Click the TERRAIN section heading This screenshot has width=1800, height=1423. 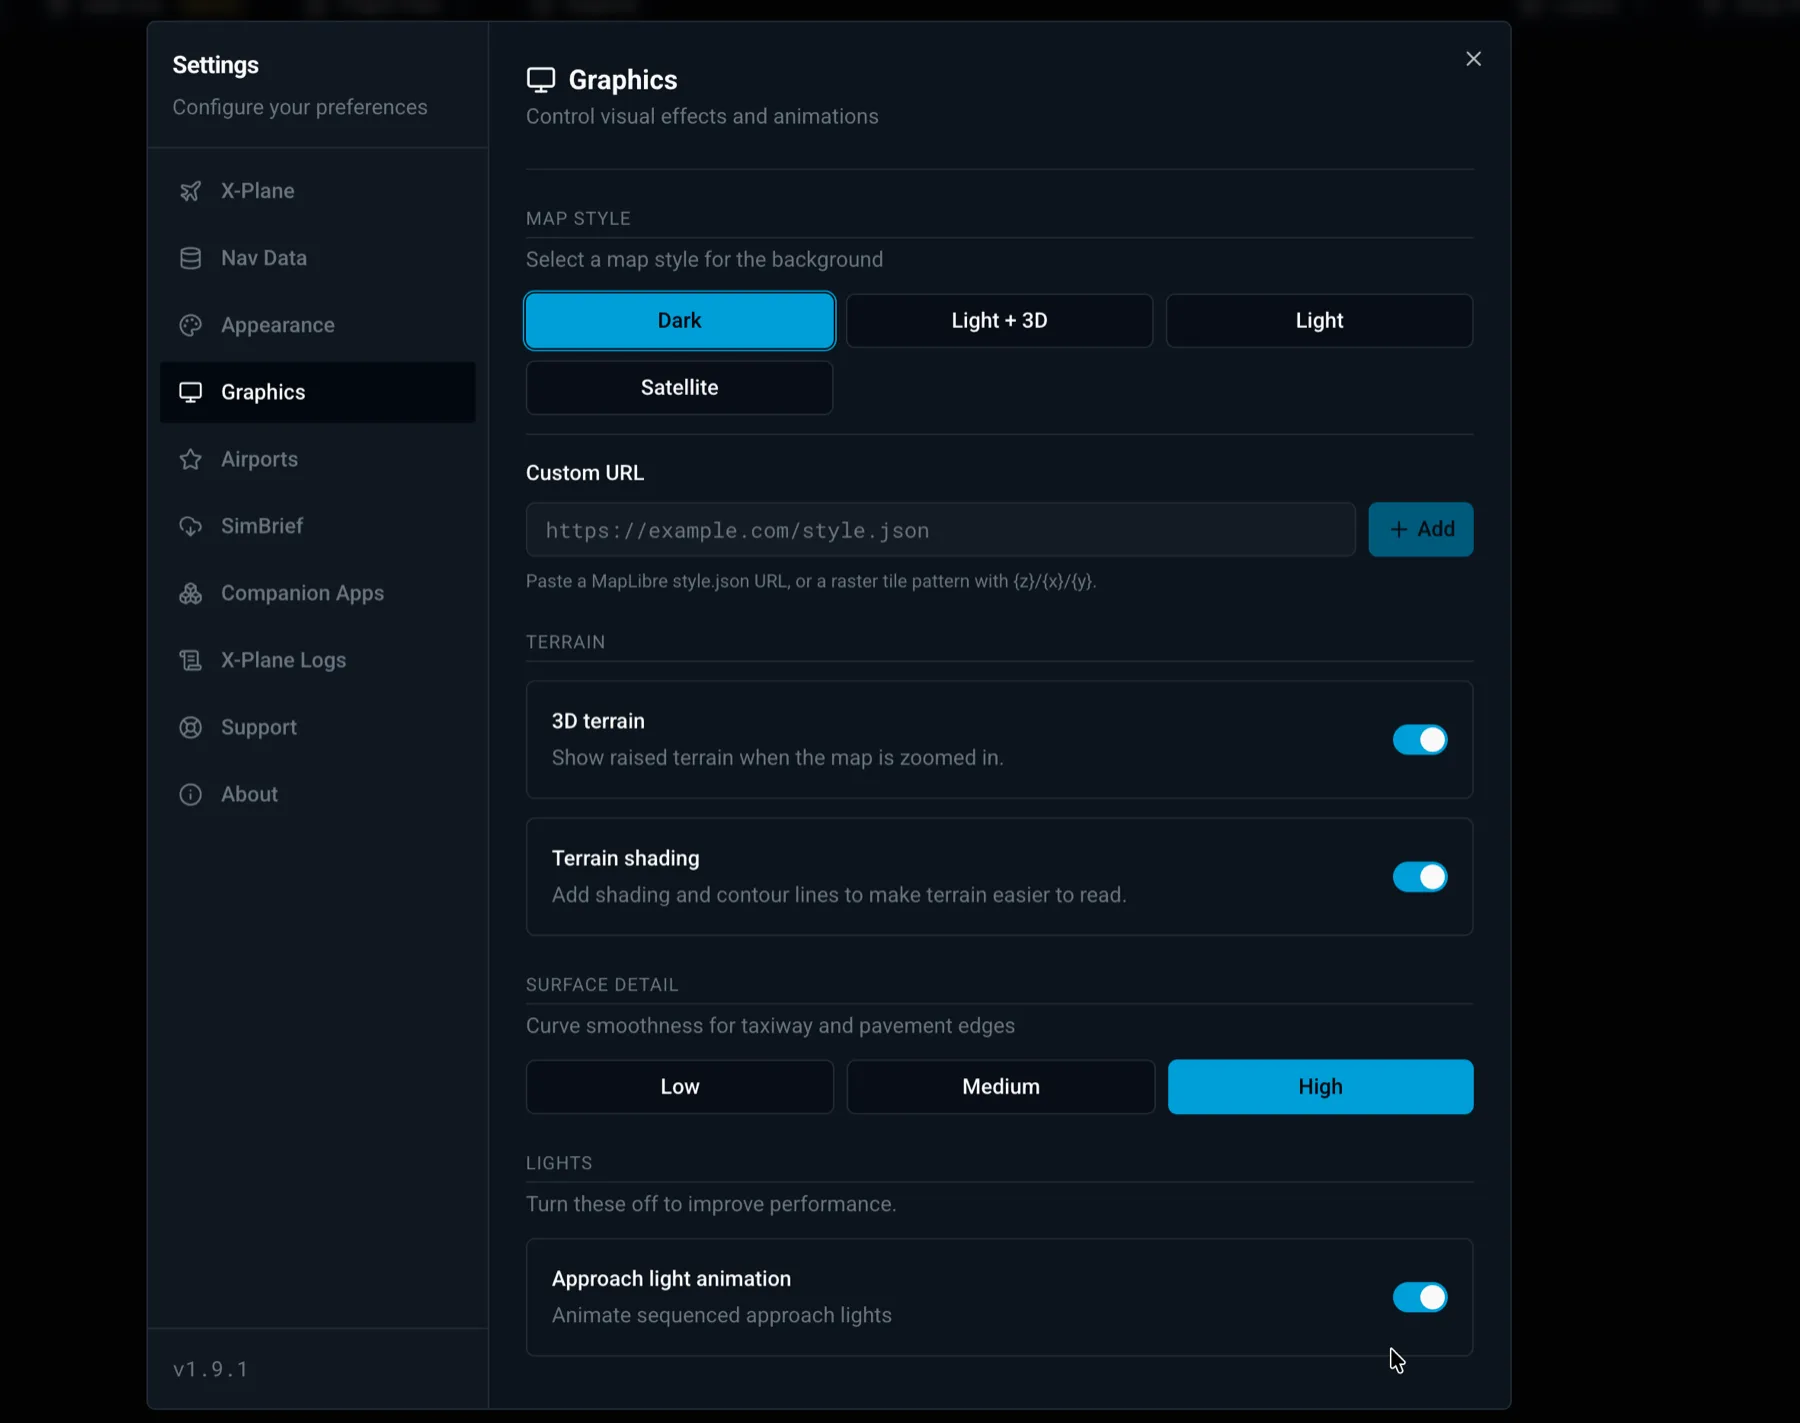click(565, 642)
